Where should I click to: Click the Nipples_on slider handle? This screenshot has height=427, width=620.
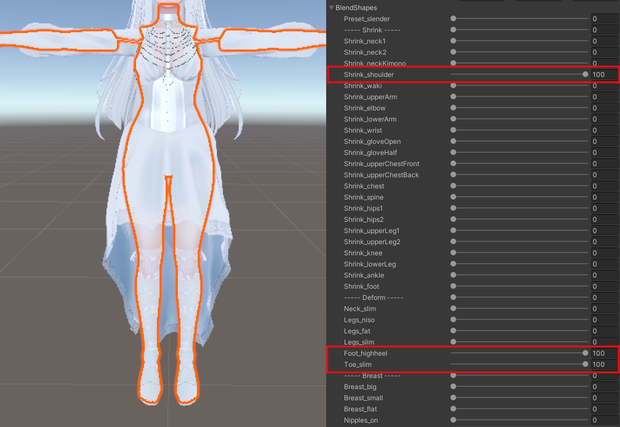point(453,420)
